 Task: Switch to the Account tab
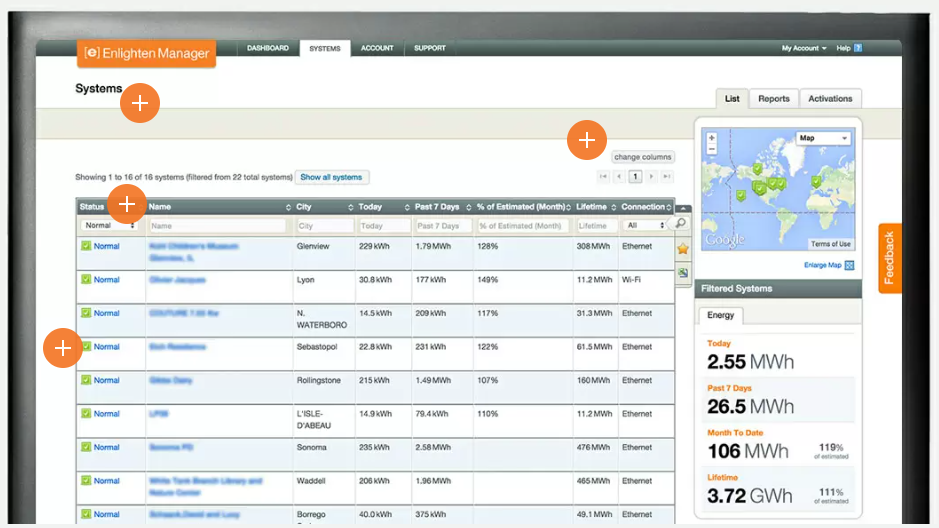(377, 48)
